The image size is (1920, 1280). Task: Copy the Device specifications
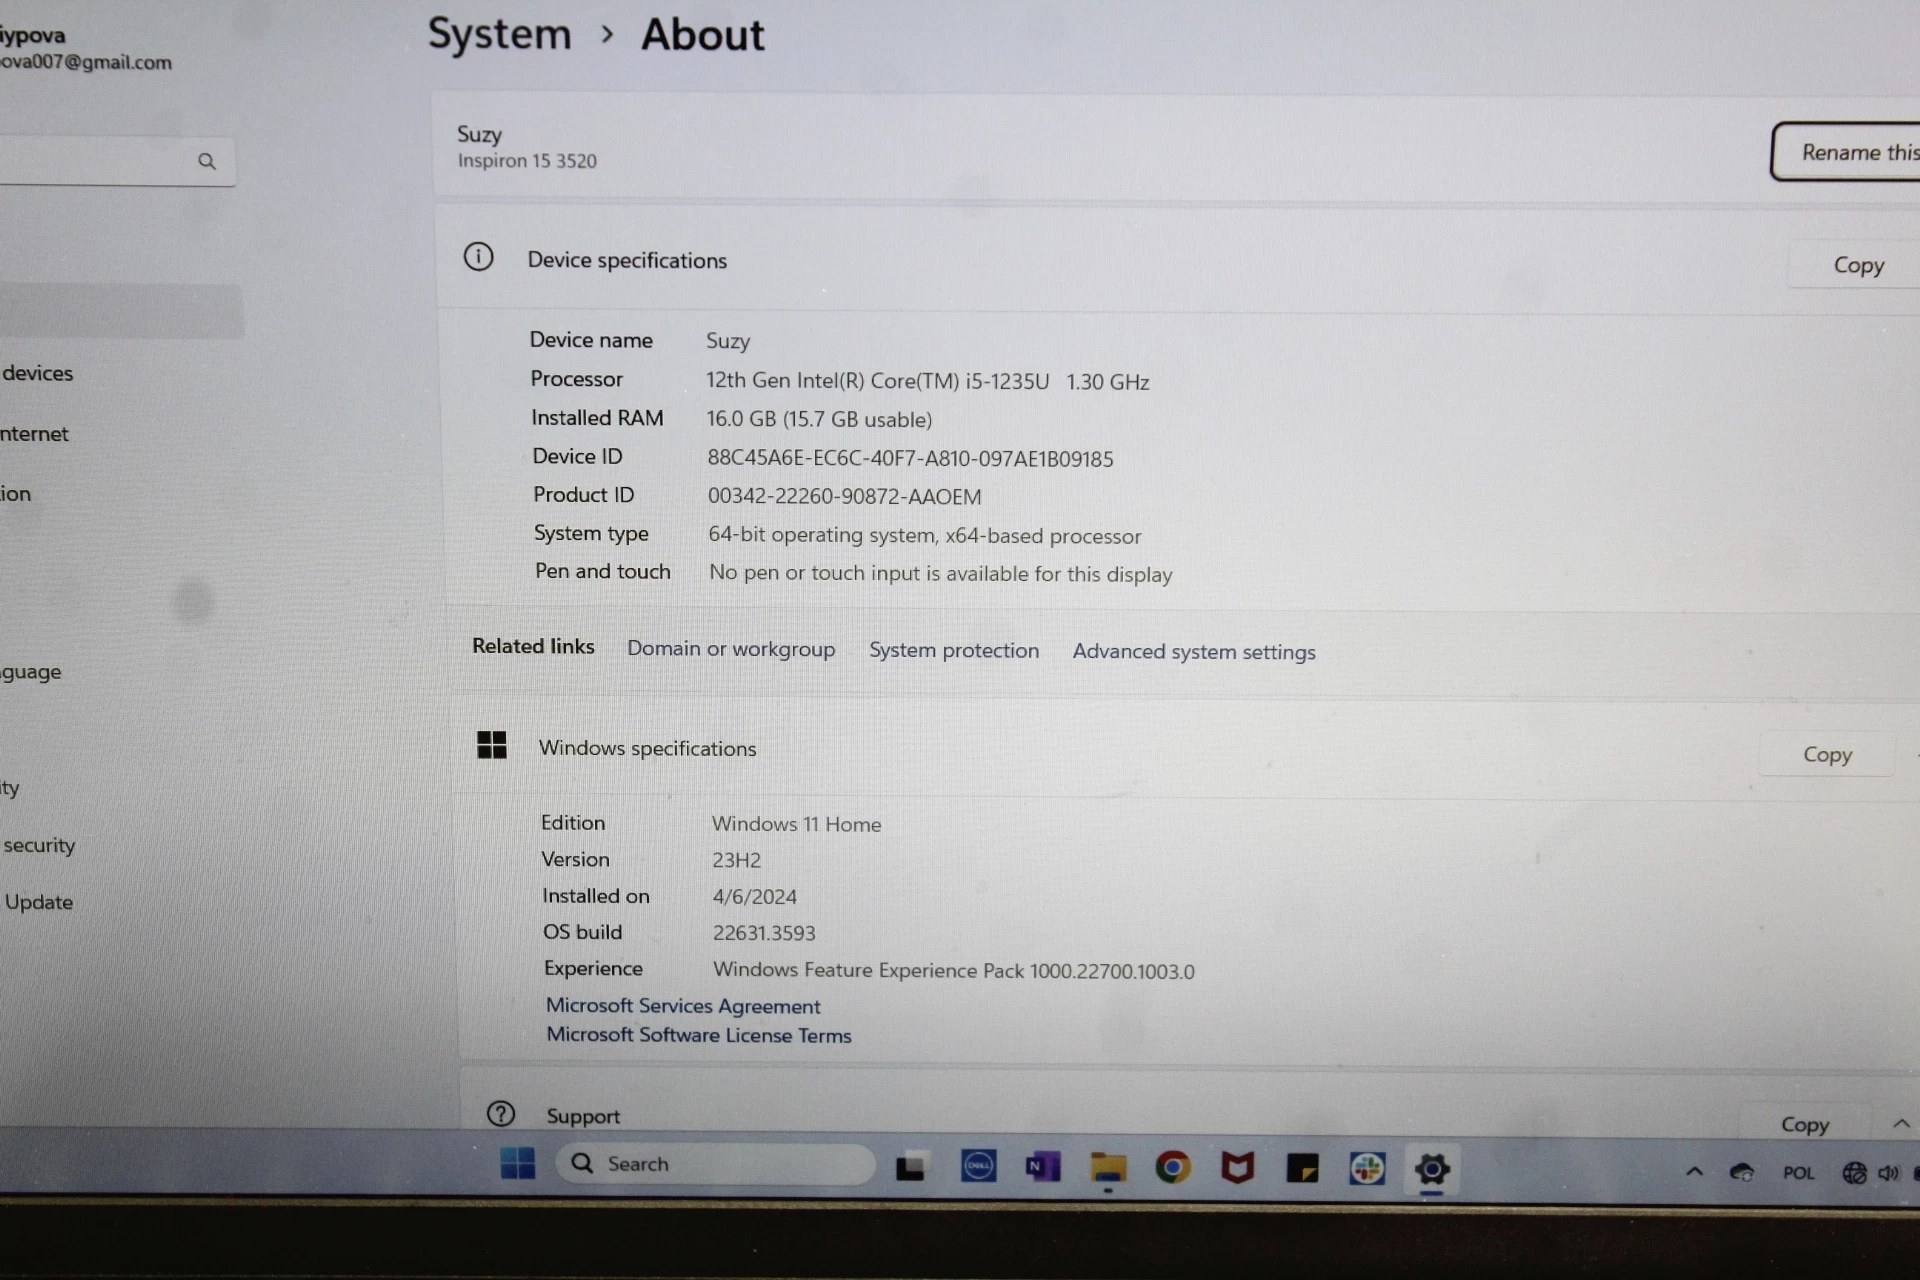[1858, 265]
